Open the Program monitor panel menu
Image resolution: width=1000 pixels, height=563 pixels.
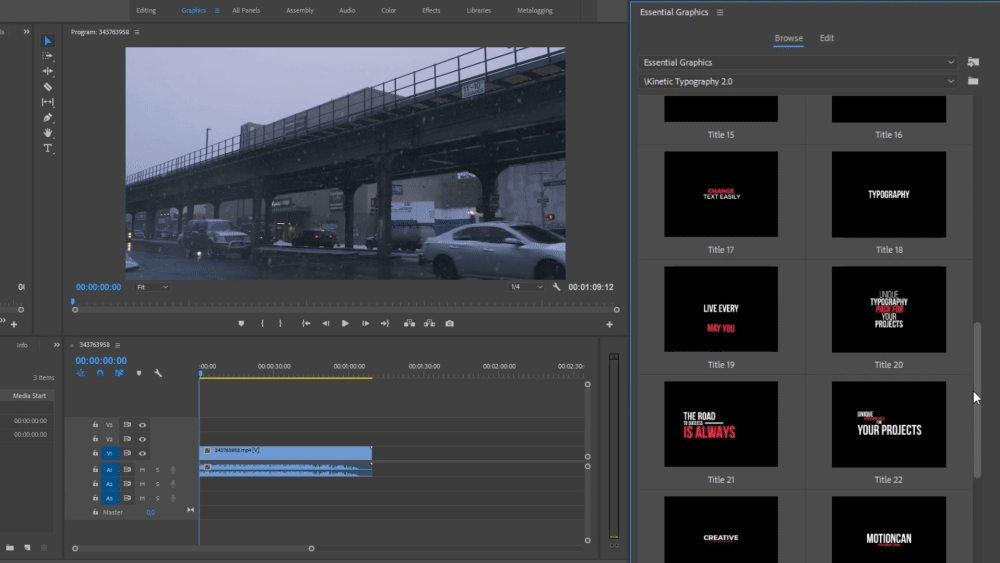[137, 32]
